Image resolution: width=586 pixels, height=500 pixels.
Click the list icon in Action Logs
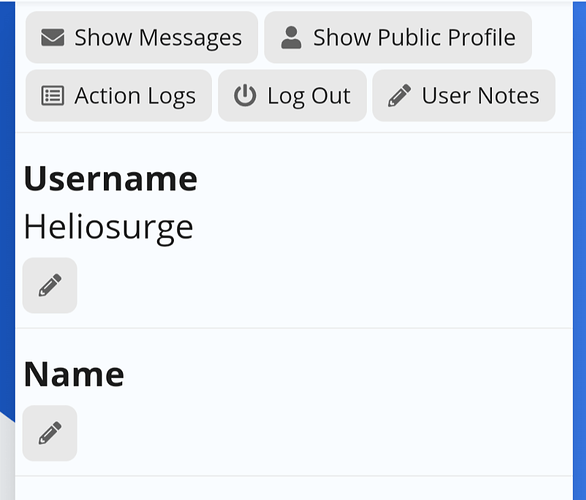tap(52, 96)
